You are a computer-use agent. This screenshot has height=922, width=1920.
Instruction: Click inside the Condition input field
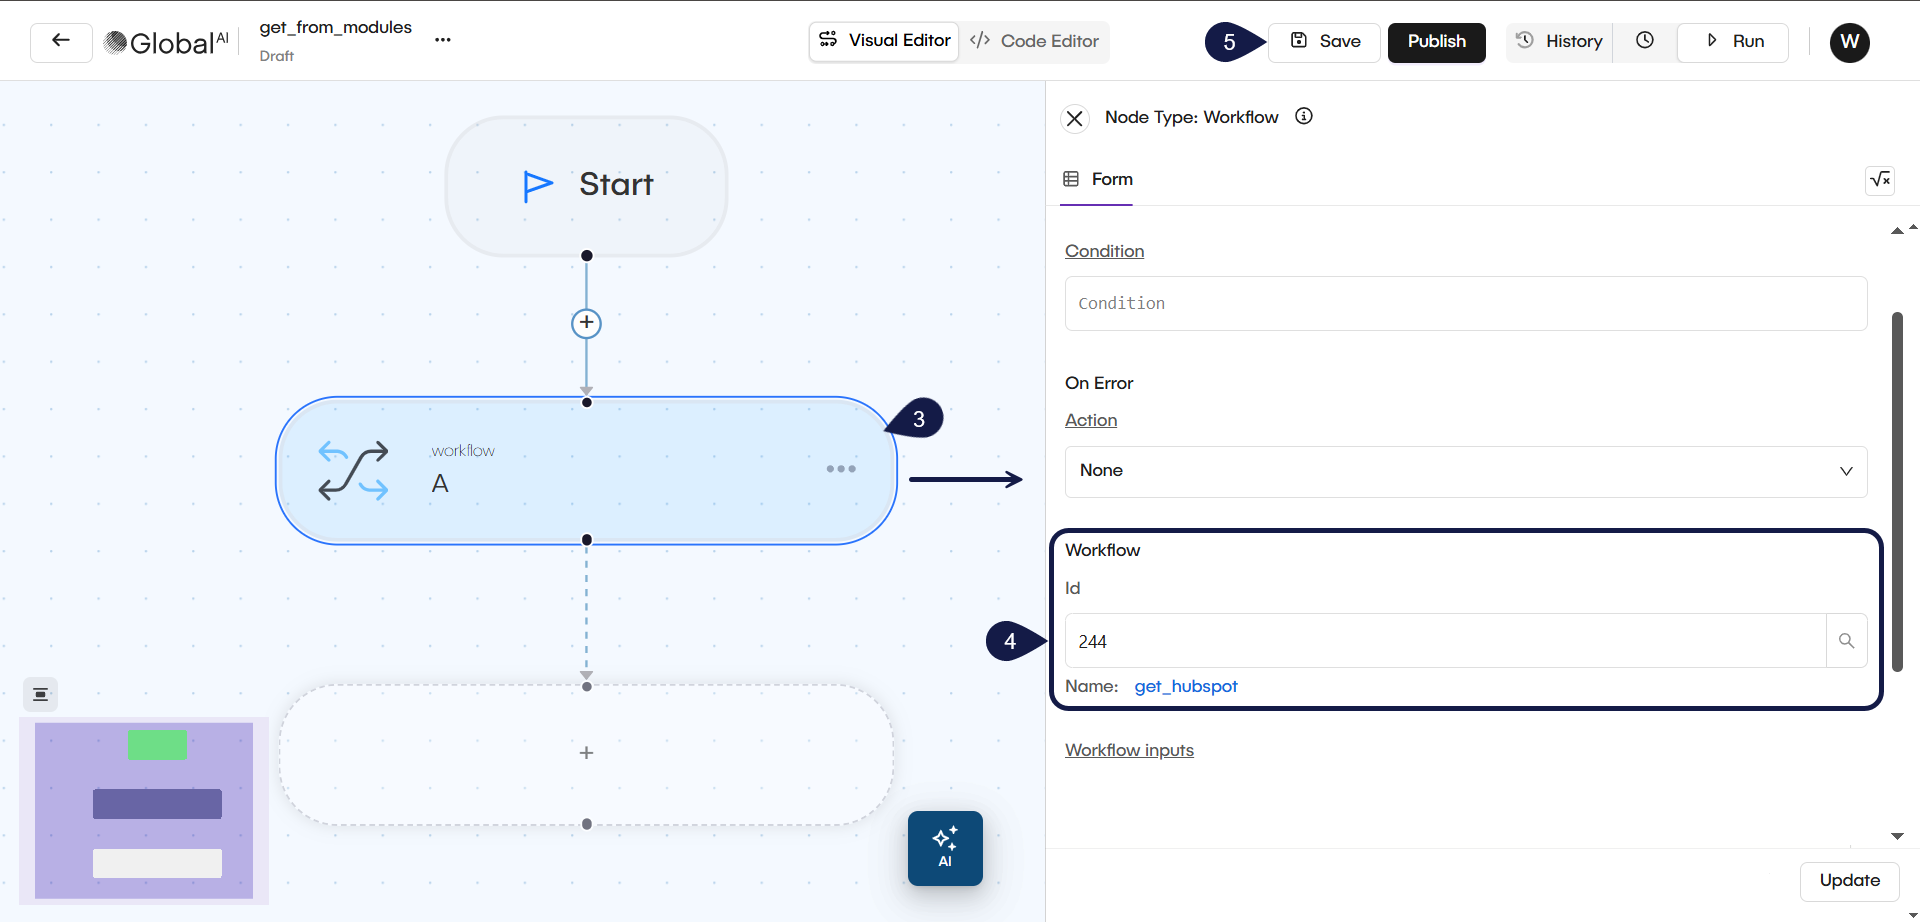tap(1465, 303)
